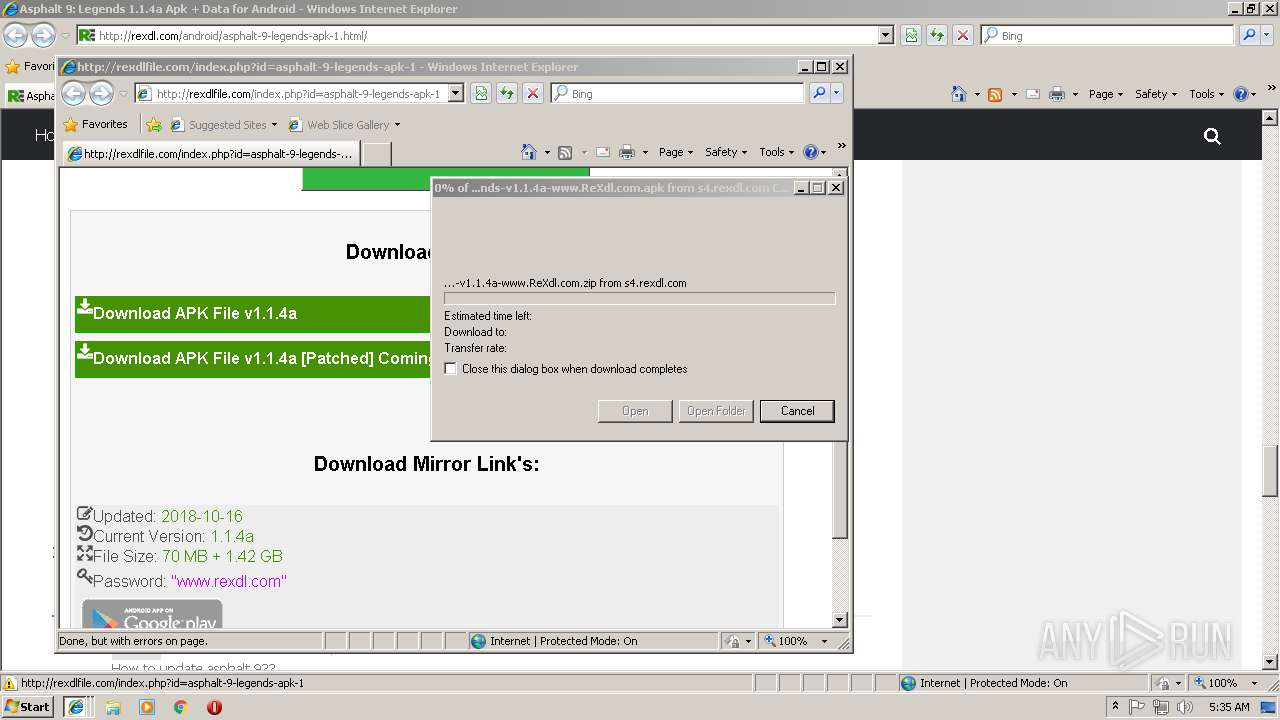Click Download APK File v1.1.4a link
The image size is (1280, 720).
194,313
